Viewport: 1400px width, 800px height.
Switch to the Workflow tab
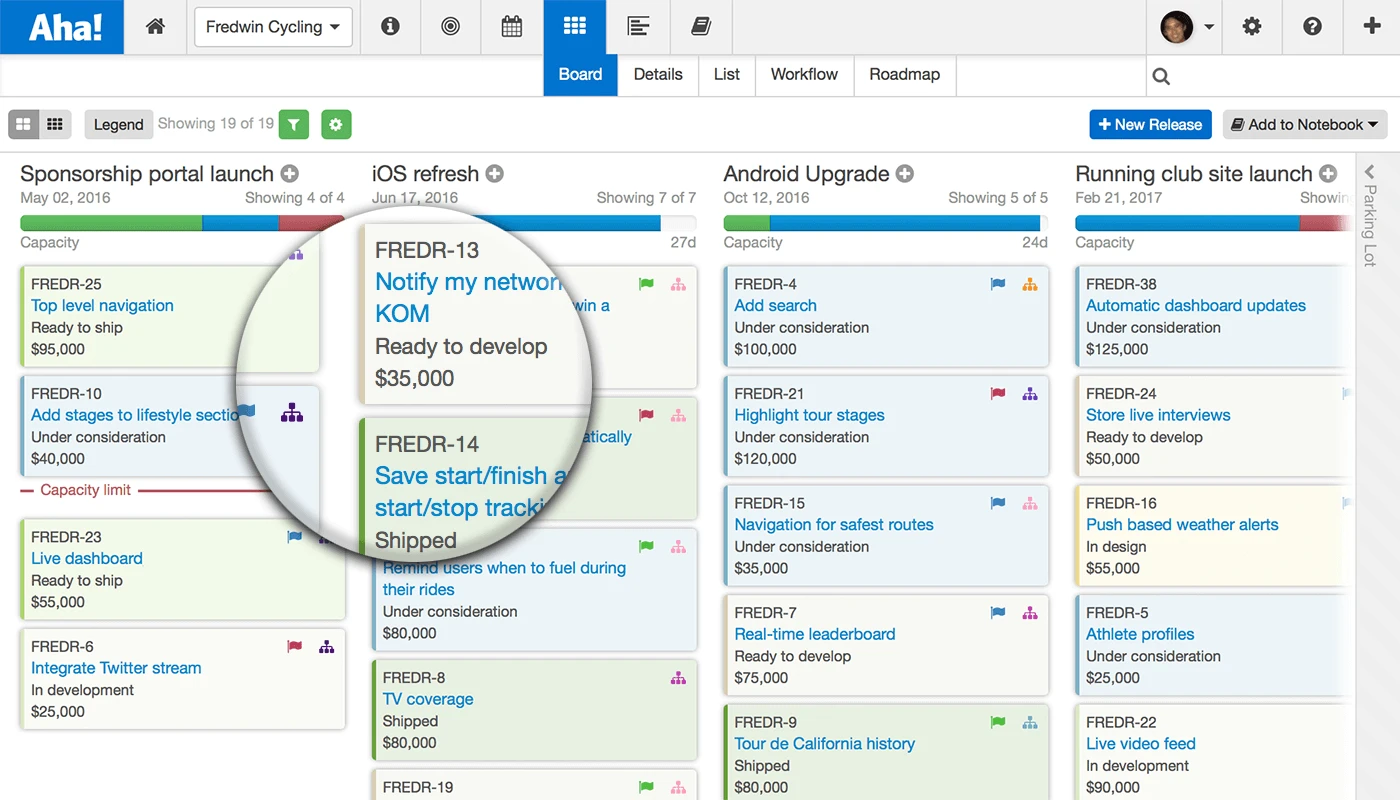tap(804, 75)
